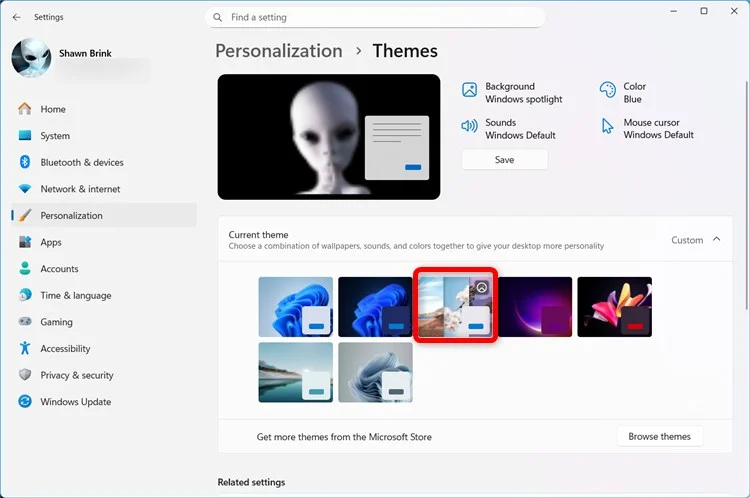Screen dimensions: 750x498
Task: Click the Mouse cursor pointer icon
Action: [607, 126]
